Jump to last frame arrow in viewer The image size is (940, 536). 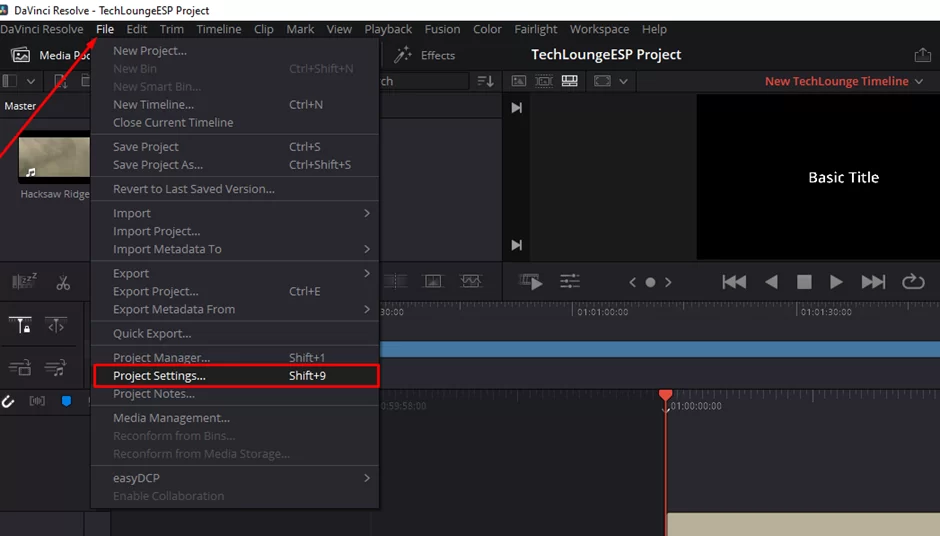[516, 245]
